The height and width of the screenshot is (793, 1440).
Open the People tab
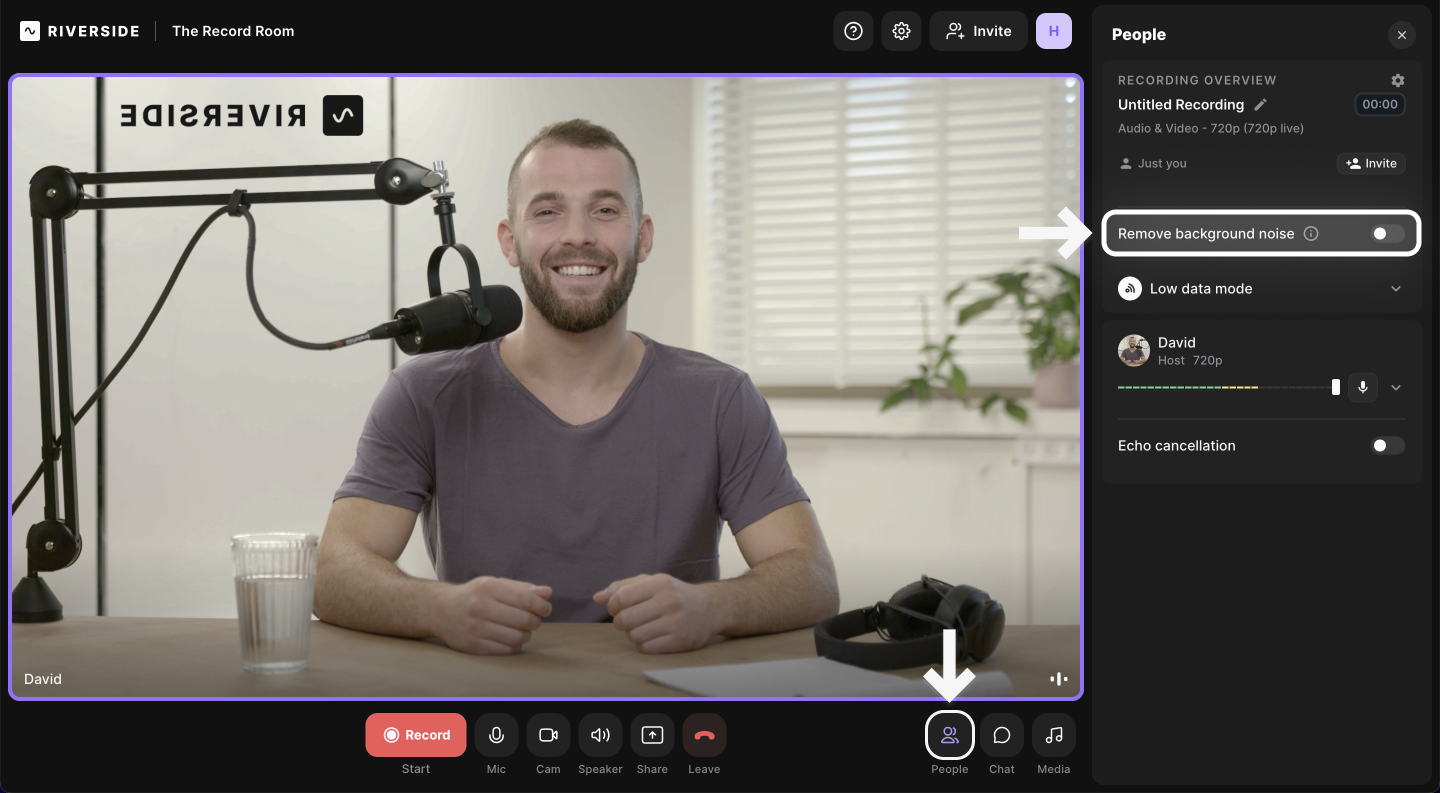coord(950,735)
